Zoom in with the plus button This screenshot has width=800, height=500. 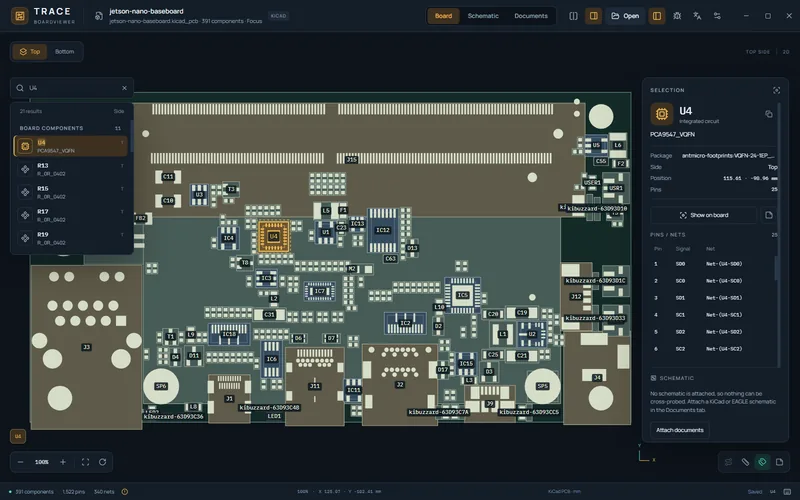tap(63, 462)
